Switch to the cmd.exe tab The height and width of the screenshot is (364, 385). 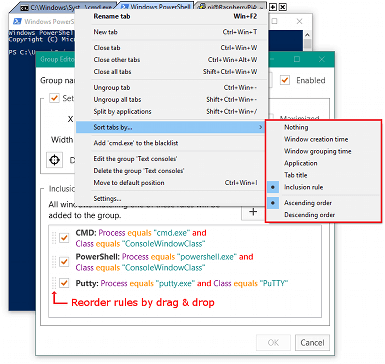[x=66, y=7]
